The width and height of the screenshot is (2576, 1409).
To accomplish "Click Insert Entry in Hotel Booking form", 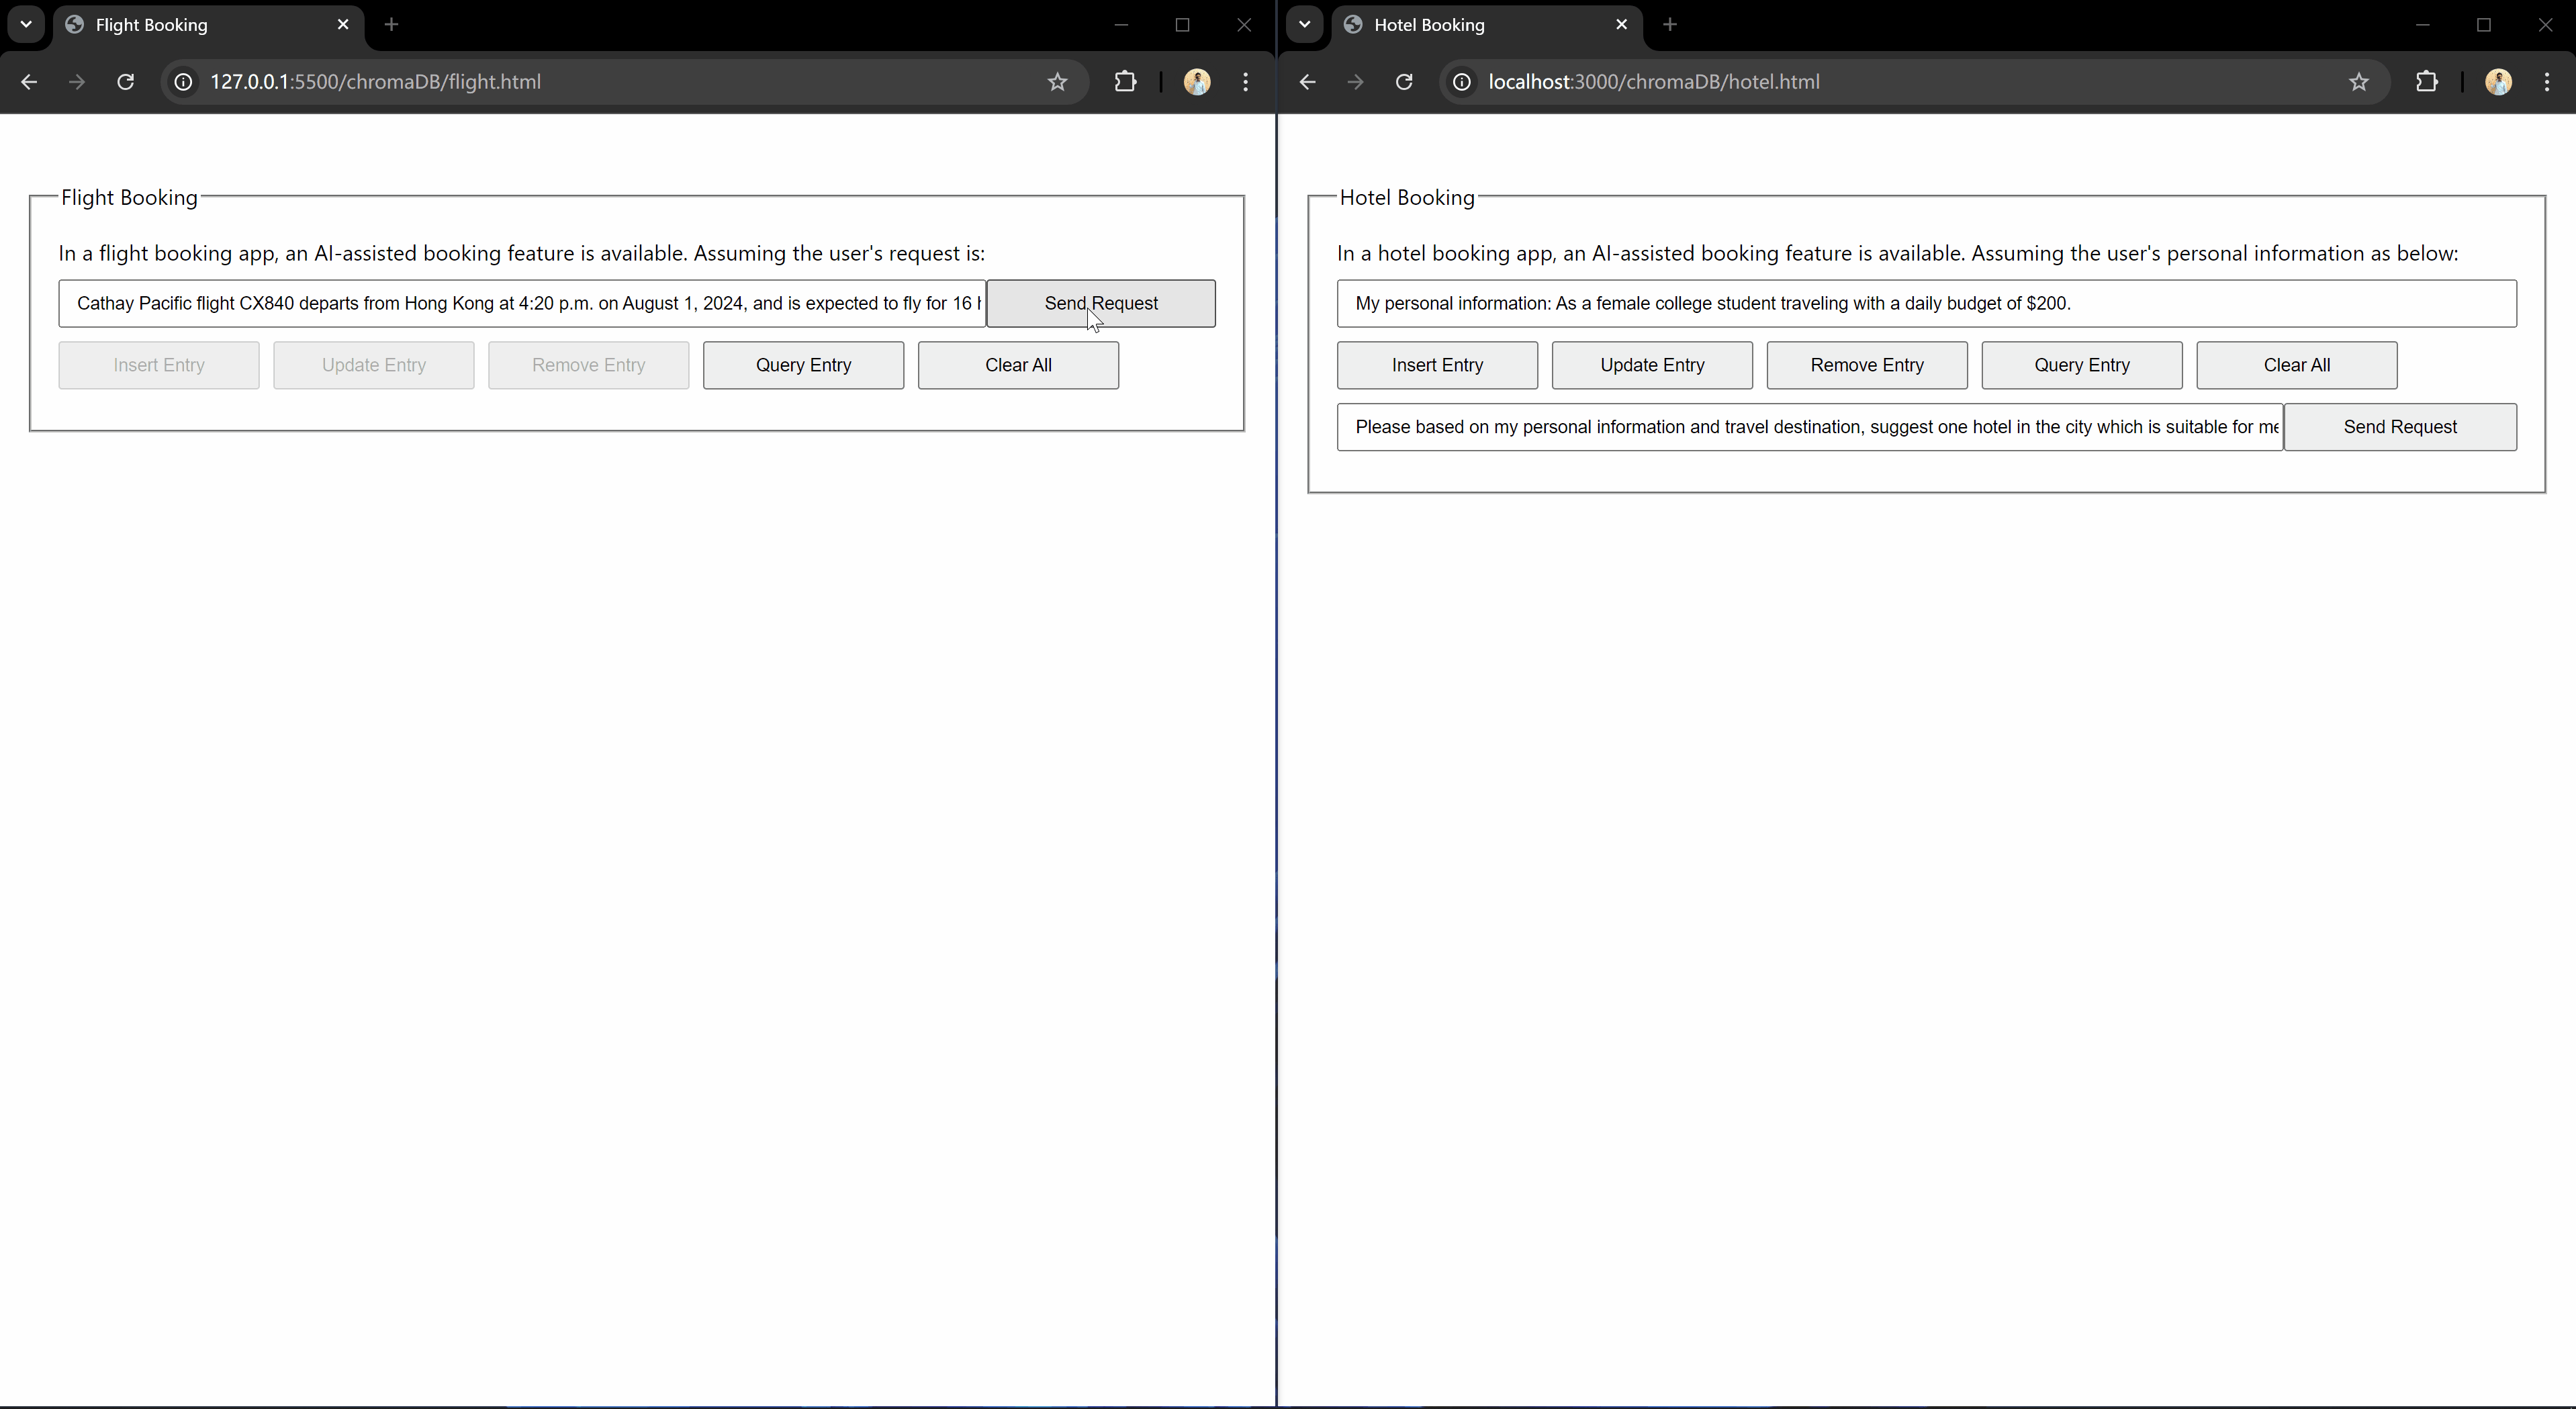I will point(1437,365).
